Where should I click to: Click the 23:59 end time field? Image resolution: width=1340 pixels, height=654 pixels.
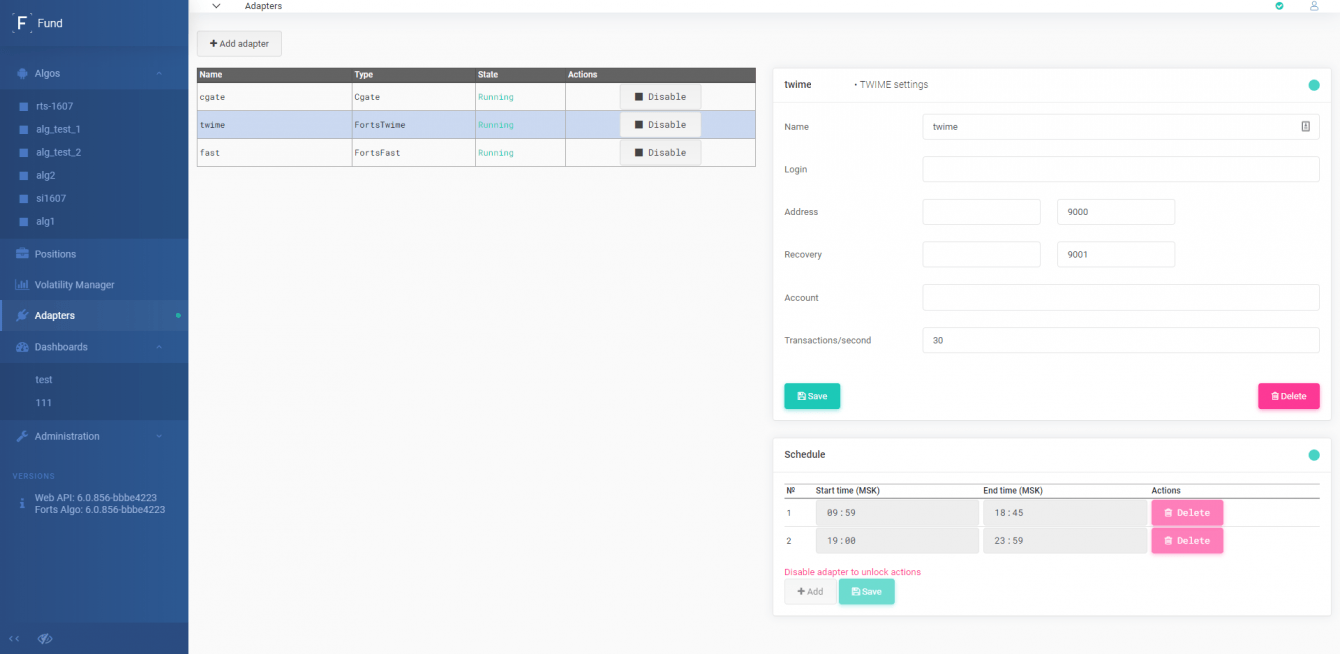coord(1065,541)
